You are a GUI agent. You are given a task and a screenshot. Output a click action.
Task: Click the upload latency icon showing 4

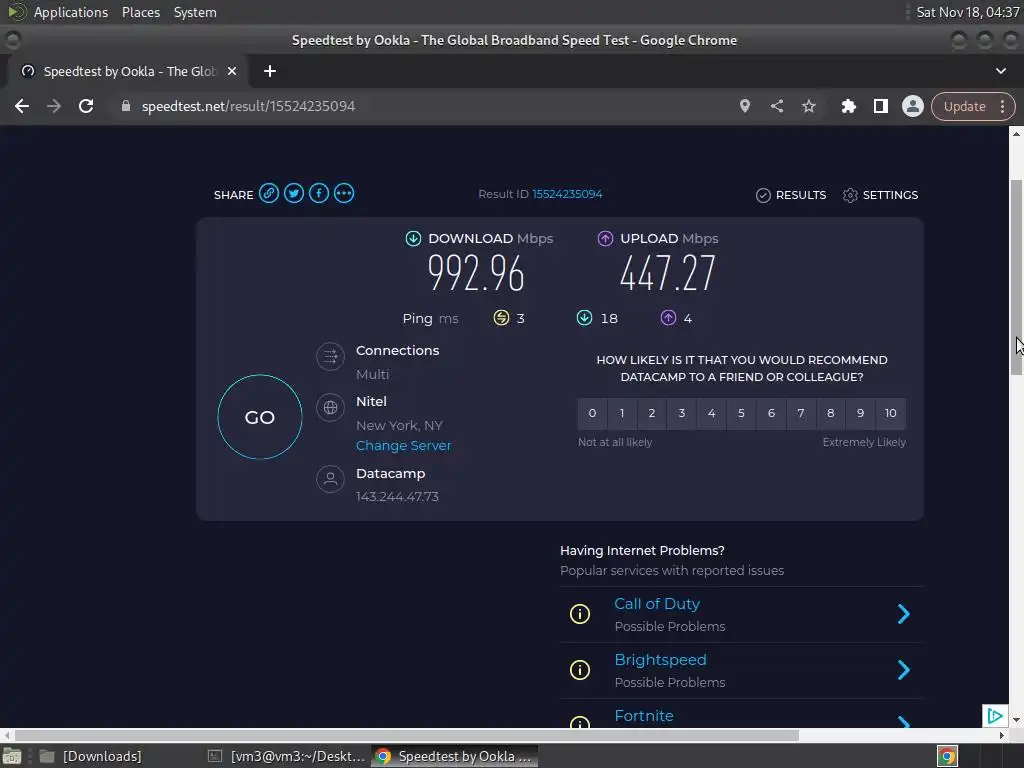pos(668,318)
